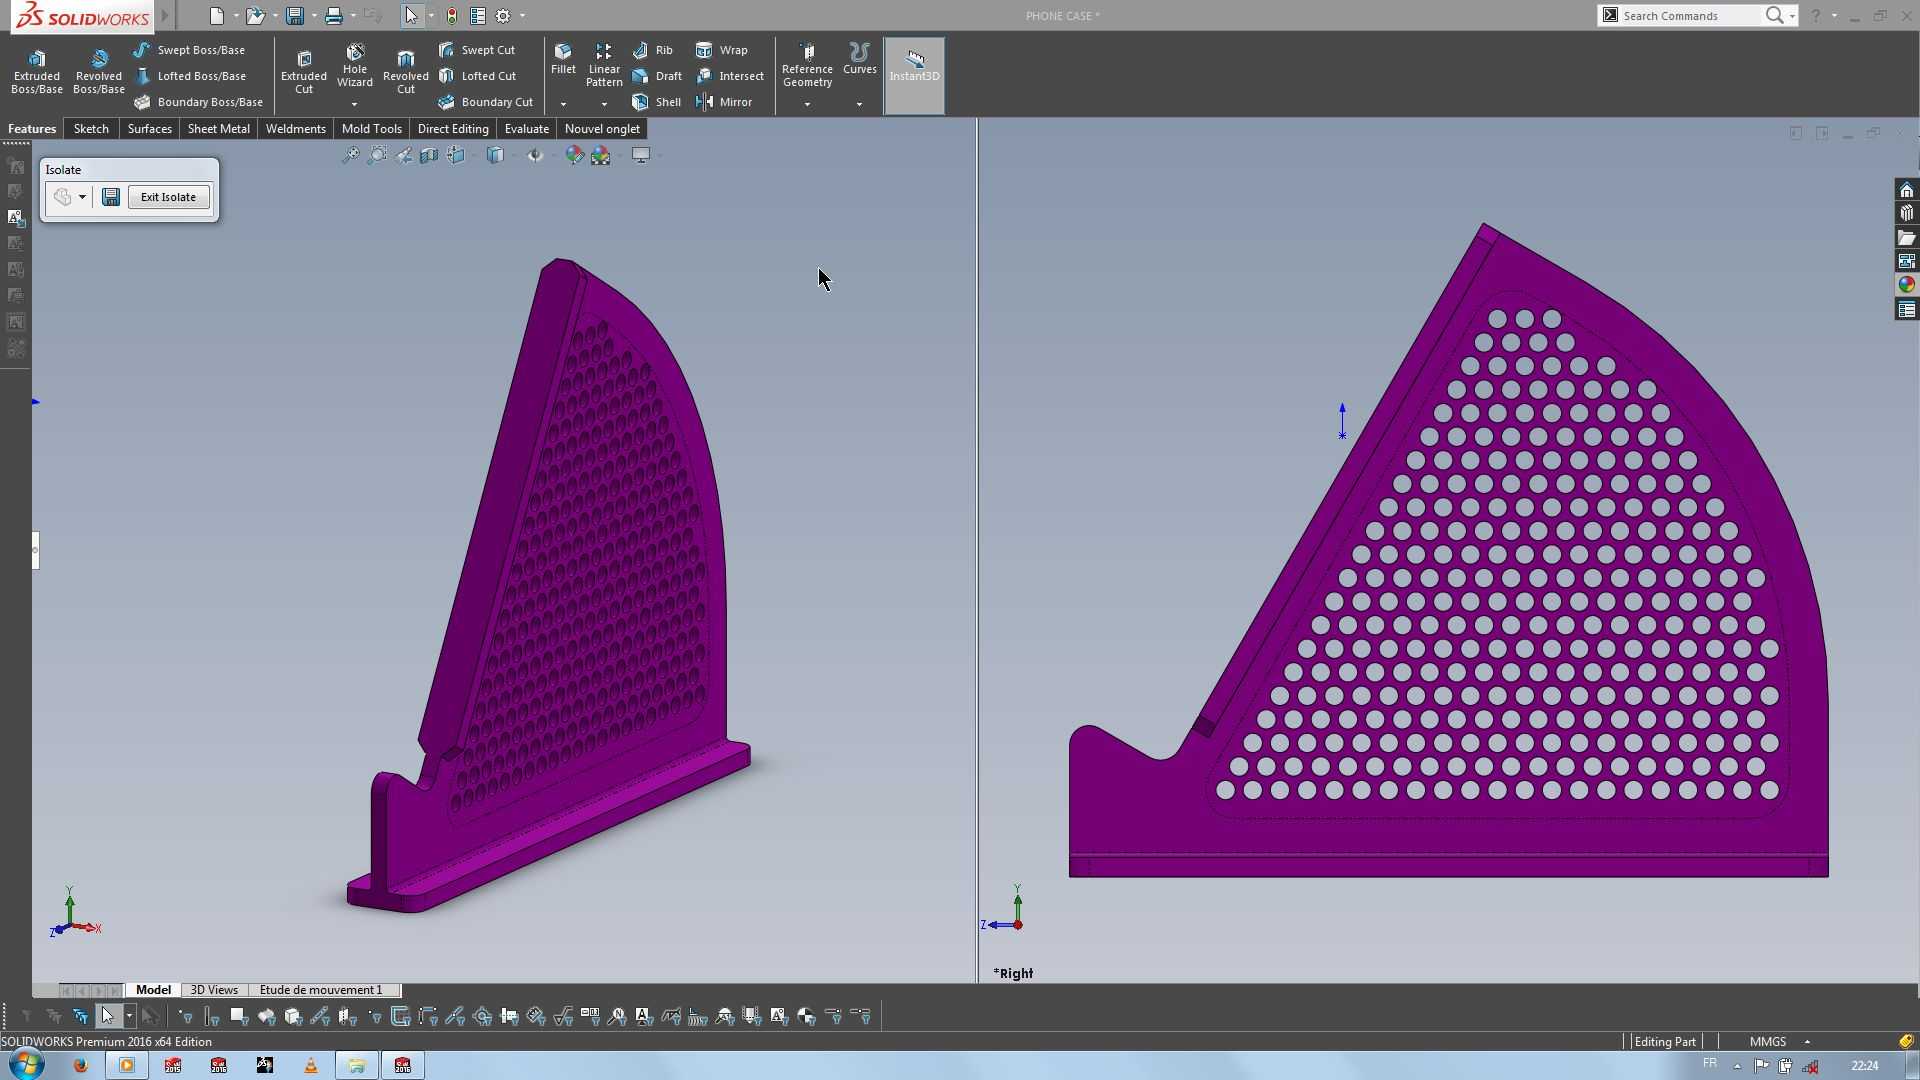Select the Extruded Boss/Base tool
The width and height of the screenshot is (1920, 1080).
37,72
